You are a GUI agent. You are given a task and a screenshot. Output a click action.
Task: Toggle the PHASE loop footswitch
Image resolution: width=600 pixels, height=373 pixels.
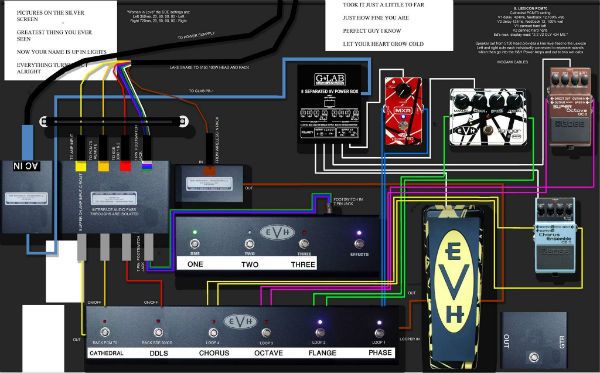coord(379,333)
